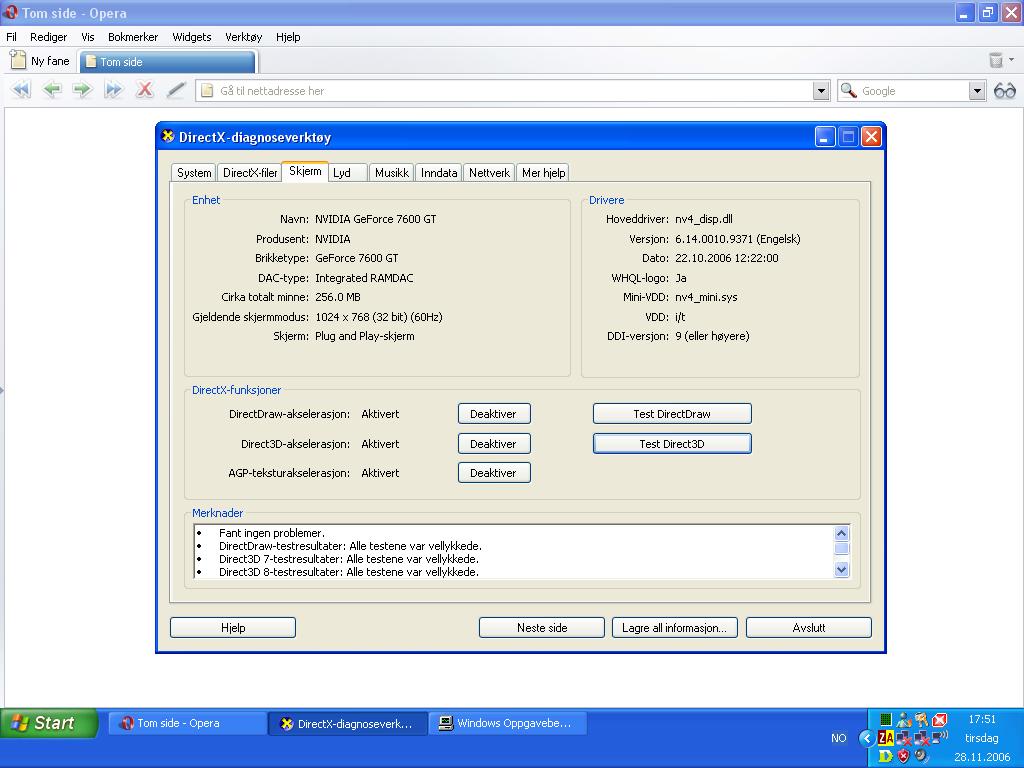Click the Opera logo in browser title bar
The width and height of the screenshot is (1024, 768).
10,12
